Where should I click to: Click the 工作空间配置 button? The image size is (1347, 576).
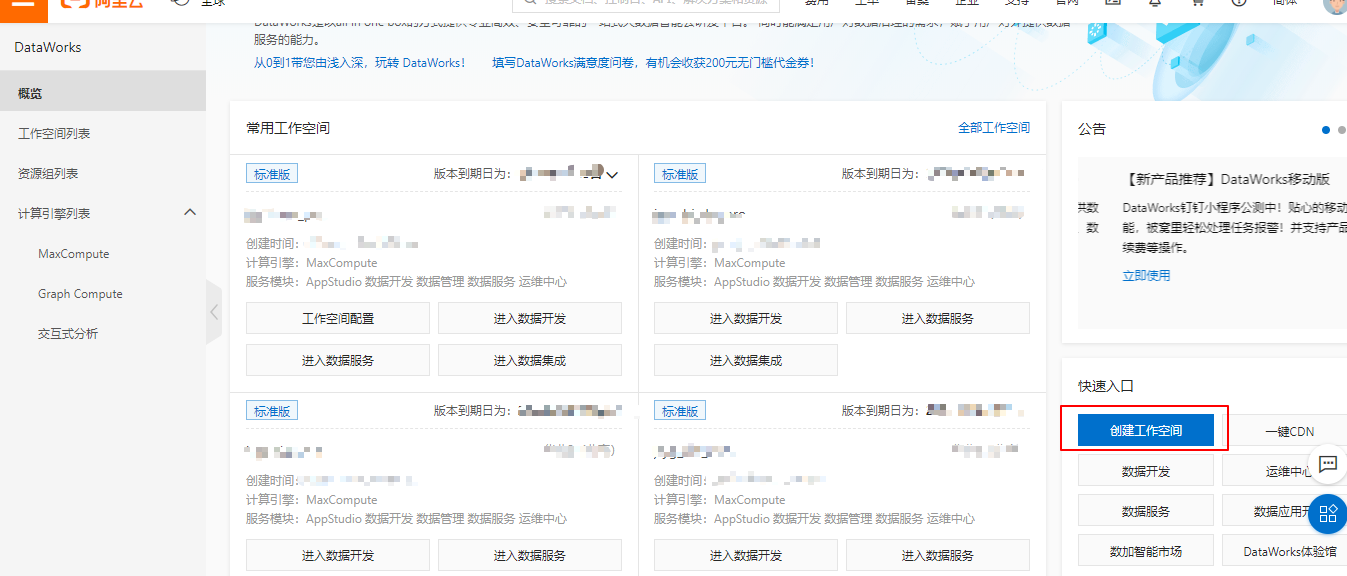tap(338, 318)
